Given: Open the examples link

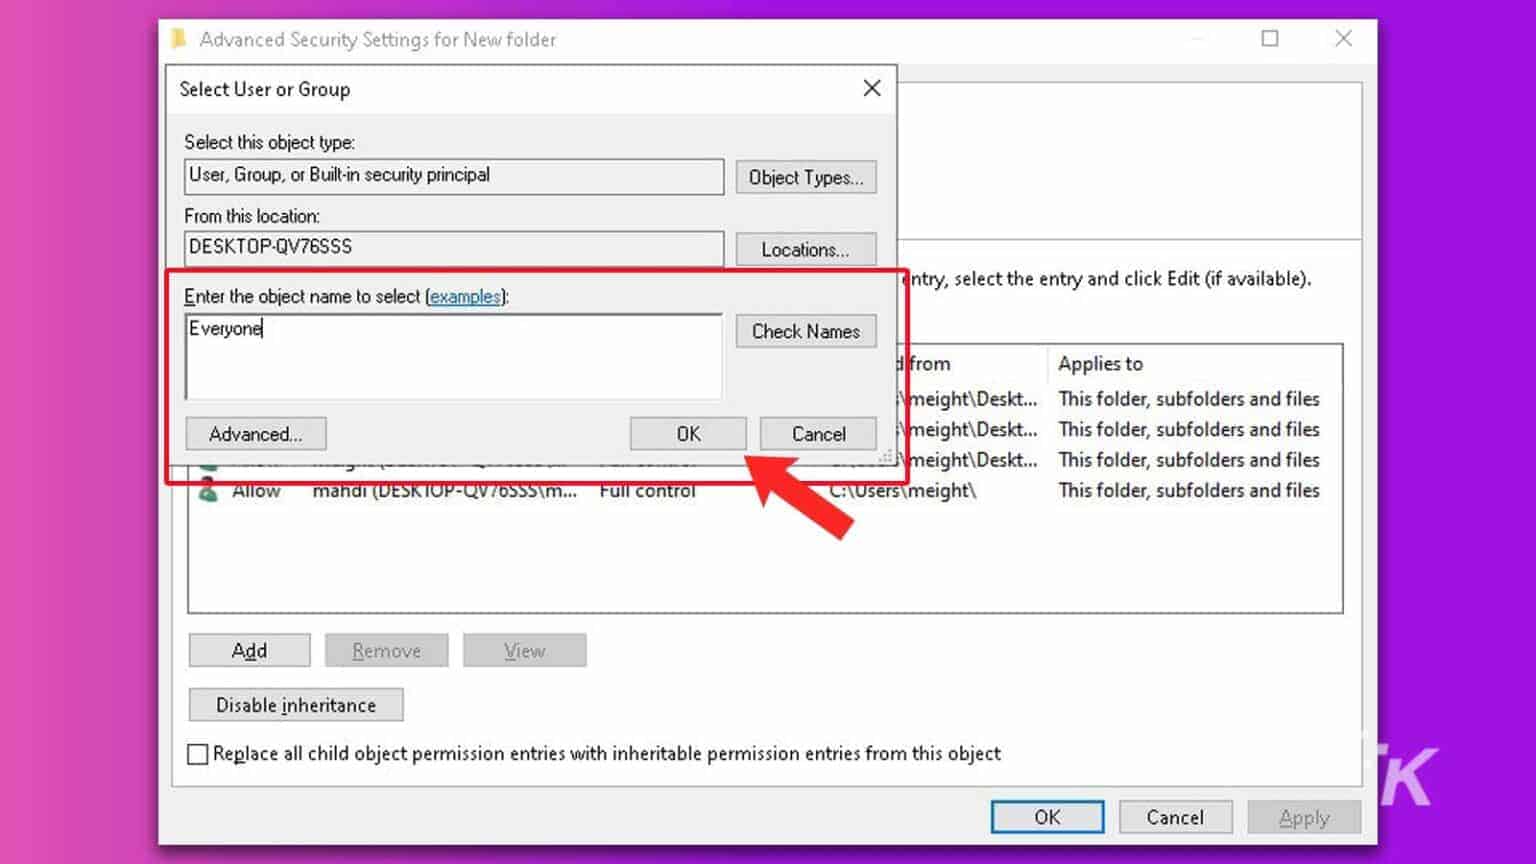Looking at the screenshot, I should pyautogui.click(x=466, y=296).
